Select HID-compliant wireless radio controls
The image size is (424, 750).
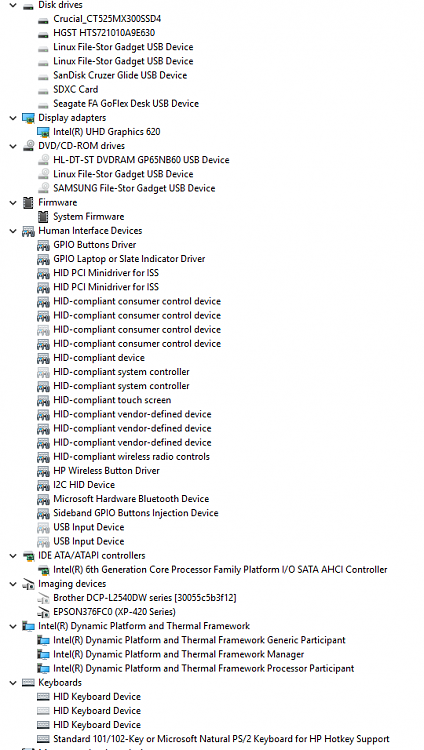tap(131, 457)
